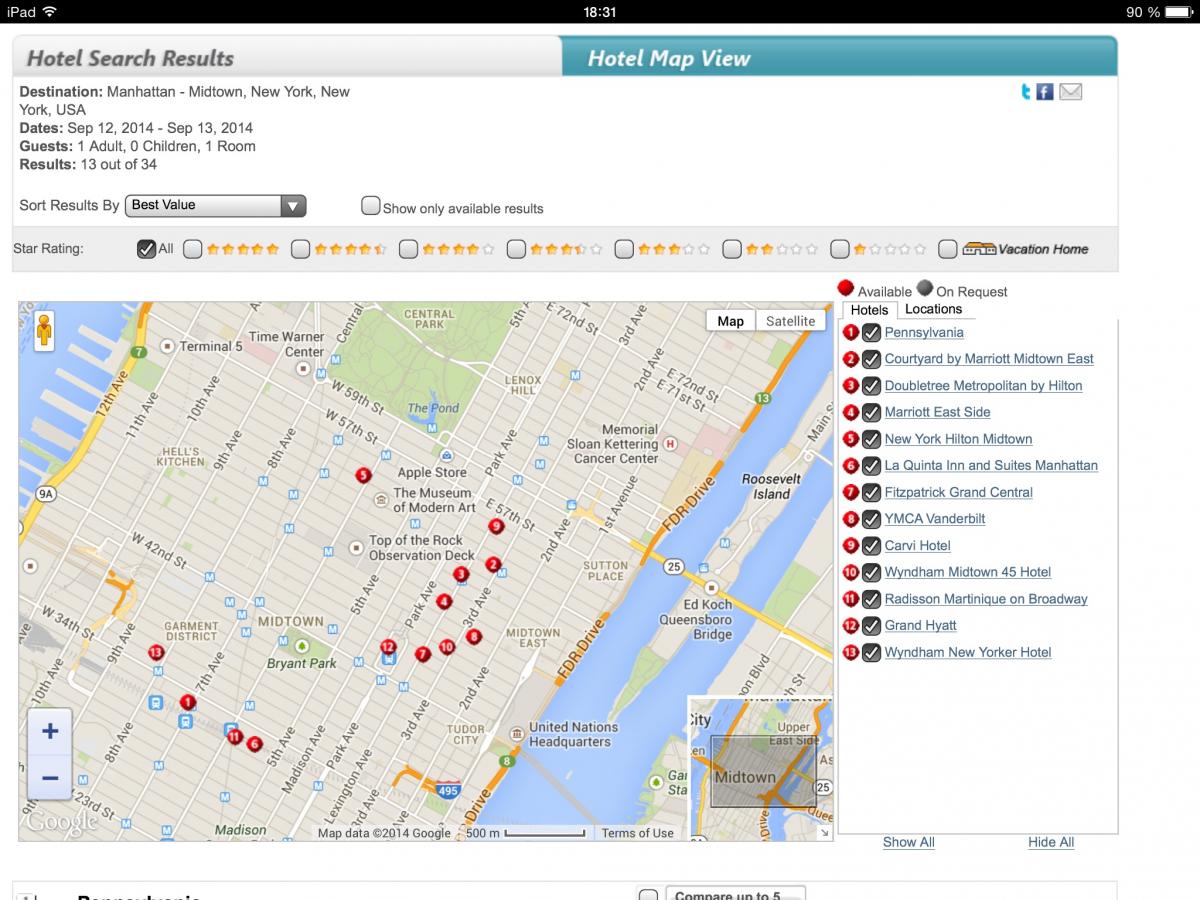Uncheck Pennsylvania hotel map checkbox
This screenshot has height=900, width=1200.
871,333
